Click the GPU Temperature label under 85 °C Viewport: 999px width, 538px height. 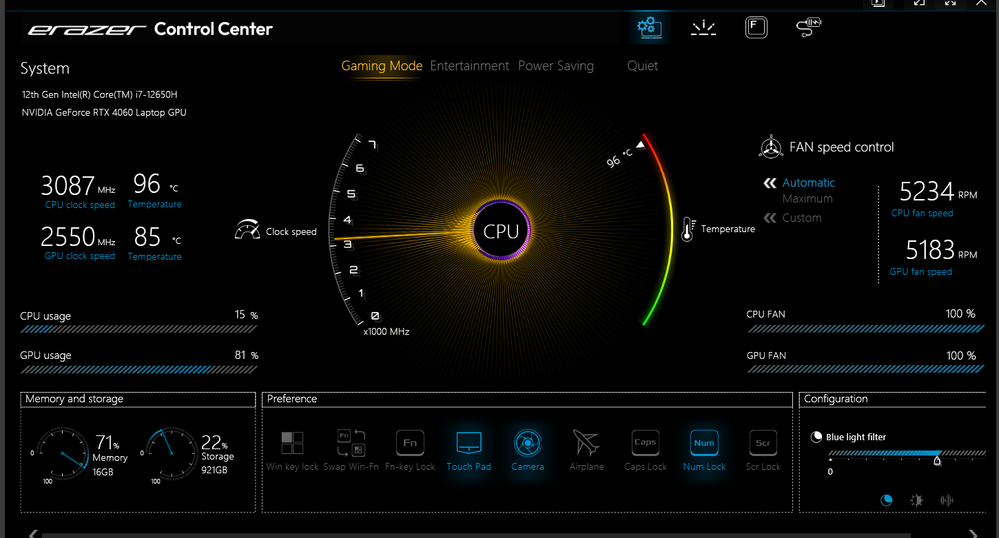154,257
